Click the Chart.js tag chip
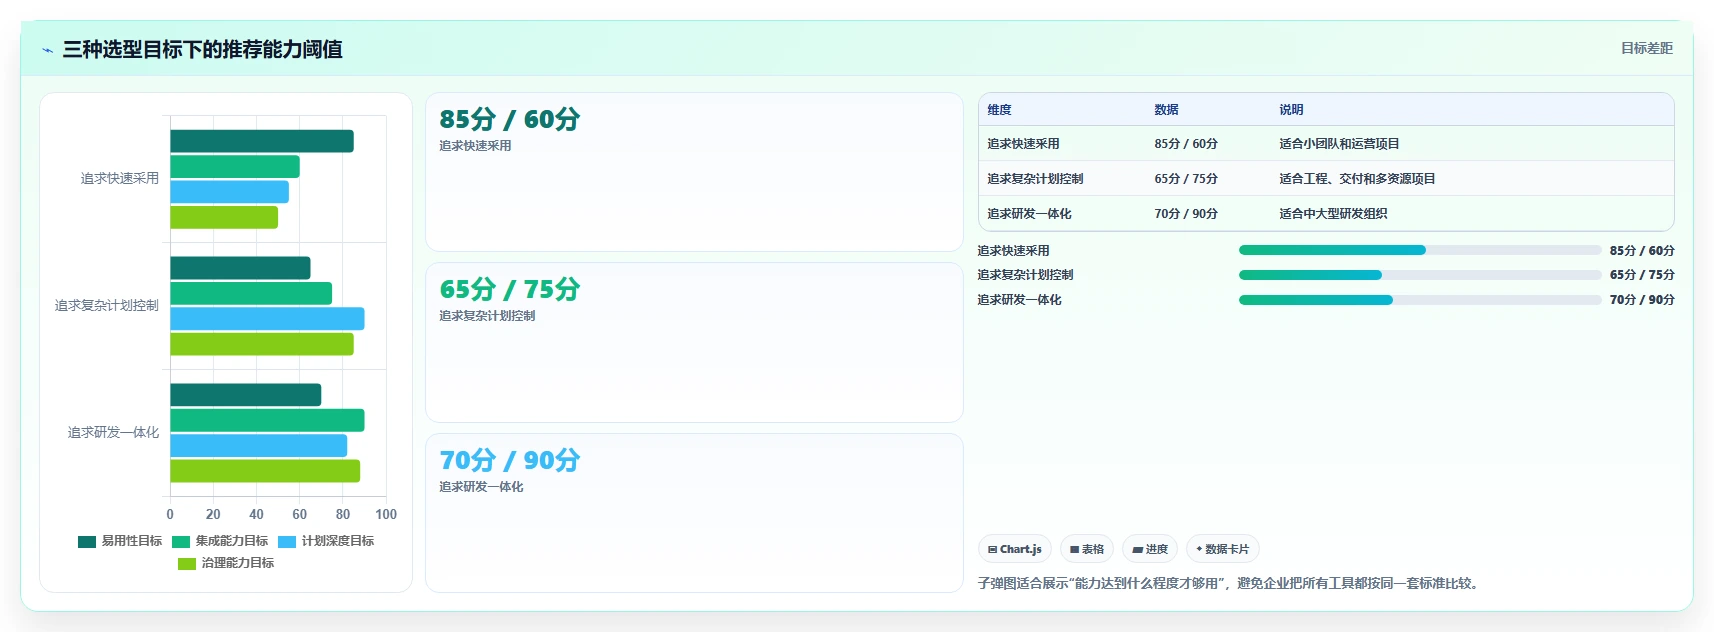1714x632 pixels. click(1015, 549)
